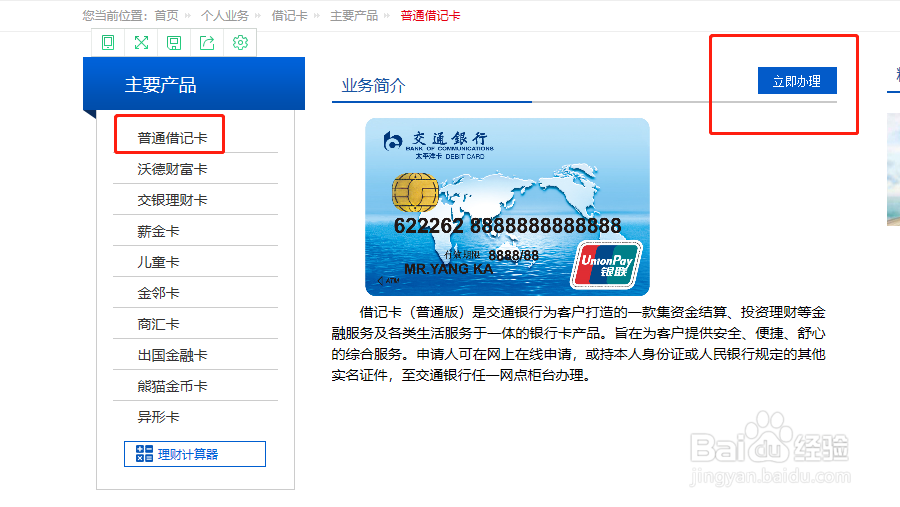Viewport: 900px width, 507px height.
Task: Click the debit card image
Action: [507, 207]
